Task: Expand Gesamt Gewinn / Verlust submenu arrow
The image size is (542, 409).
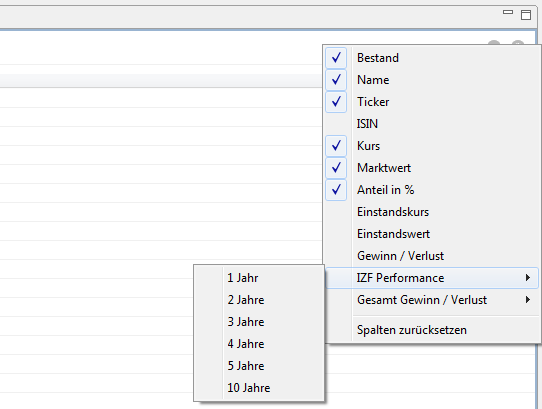Action: [527, 300]
